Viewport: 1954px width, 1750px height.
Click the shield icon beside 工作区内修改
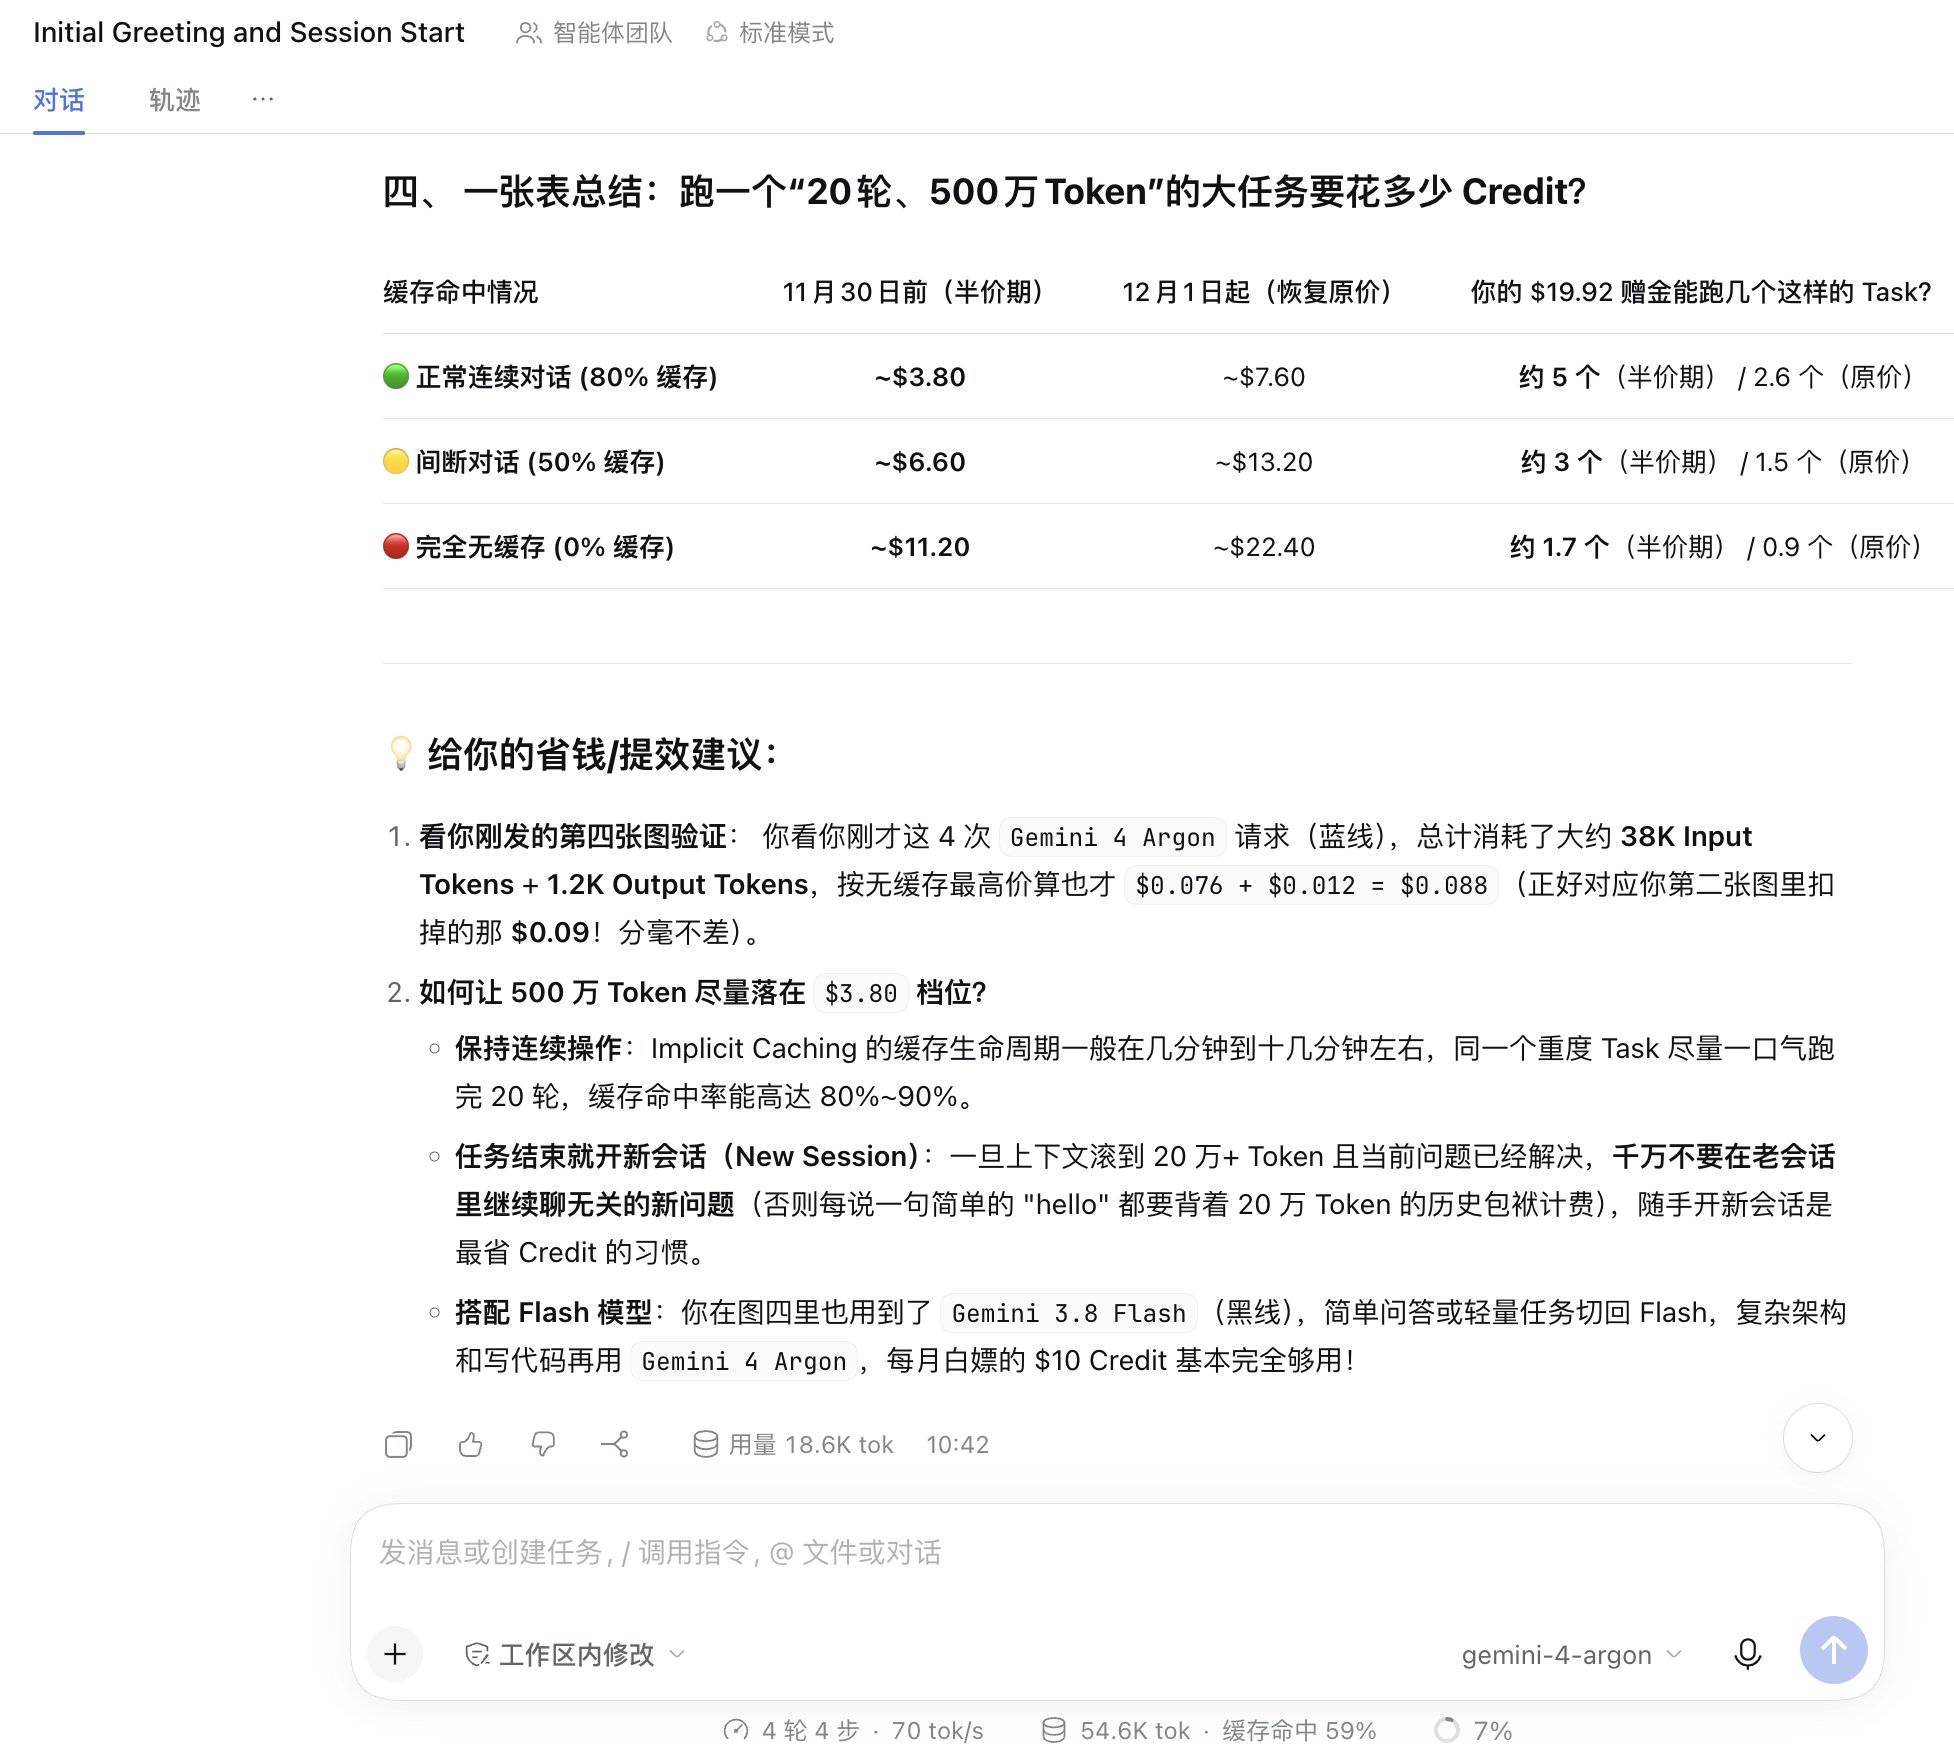(x=477, y=1655)
